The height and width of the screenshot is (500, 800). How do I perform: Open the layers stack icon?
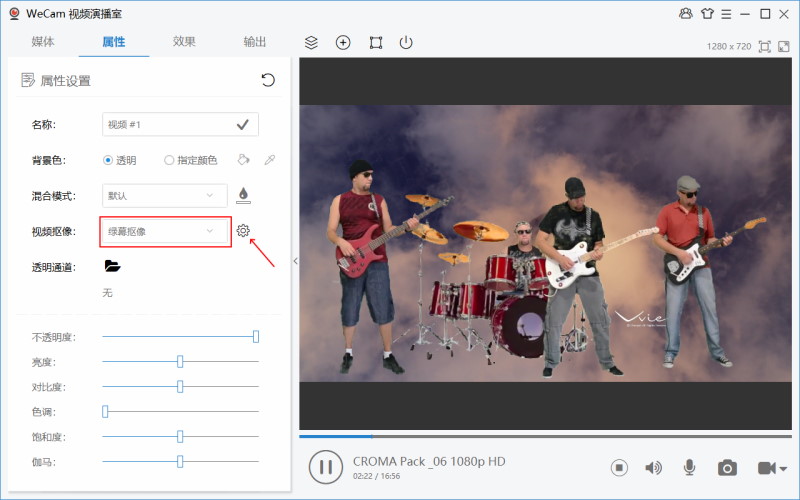click(311, 43)
